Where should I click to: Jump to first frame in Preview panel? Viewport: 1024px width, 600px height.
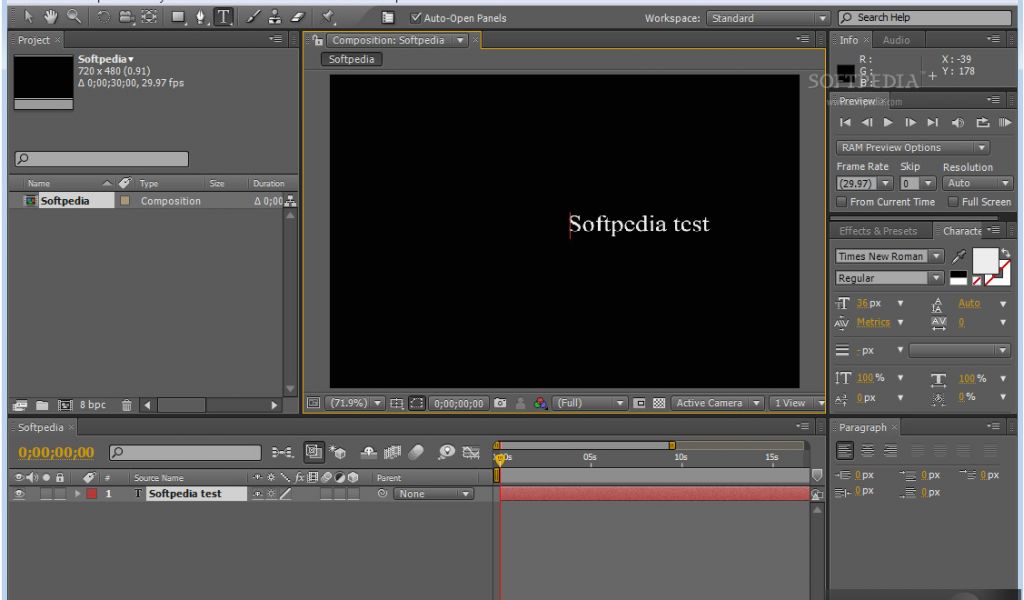[845, 122]
